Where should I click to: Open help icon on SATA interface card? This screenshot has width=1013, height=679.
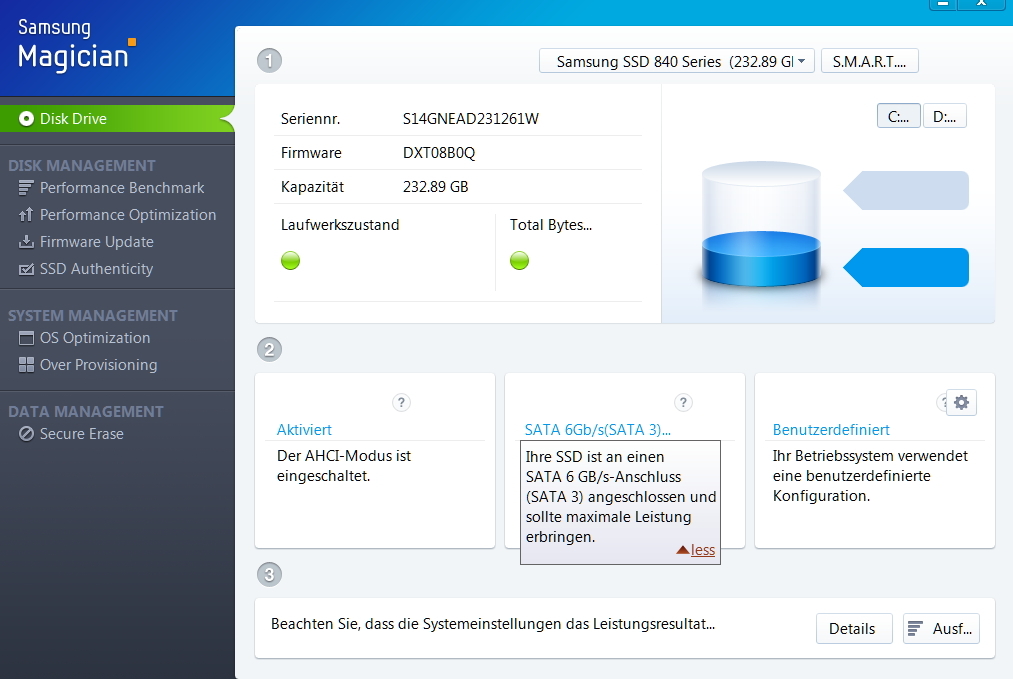[683, 402]
